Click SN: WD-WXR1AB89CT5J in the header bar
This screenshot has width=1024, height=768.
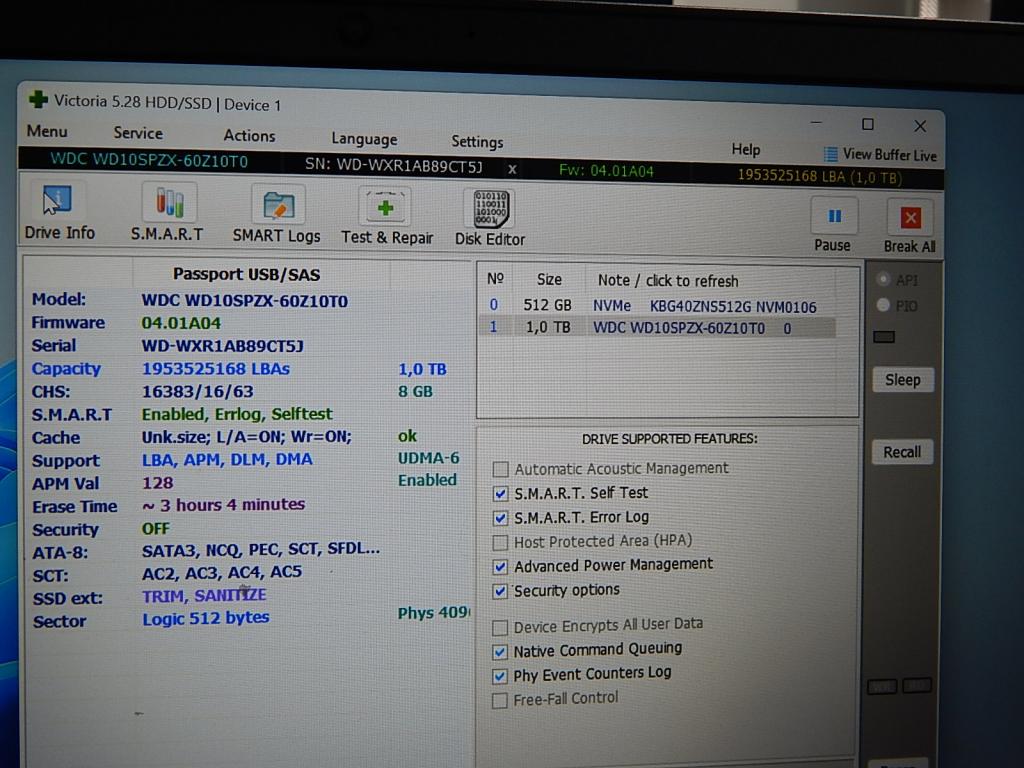click(x=393, y=165)
